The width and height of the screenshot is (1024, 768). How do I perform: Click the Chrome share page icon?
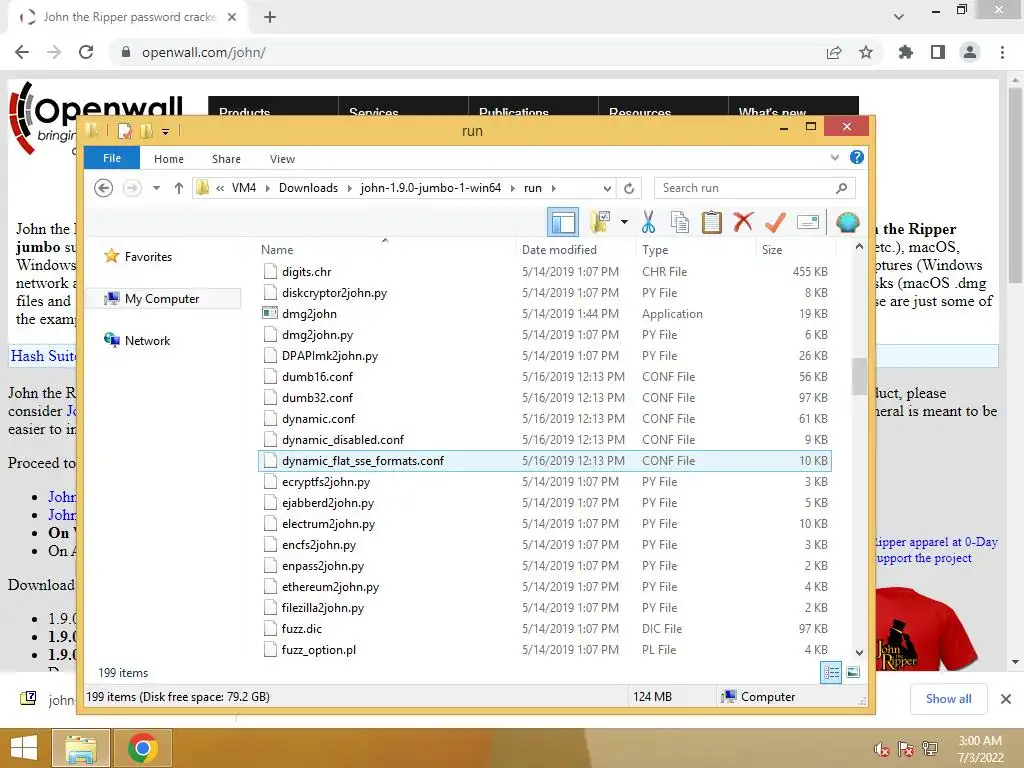834,52
